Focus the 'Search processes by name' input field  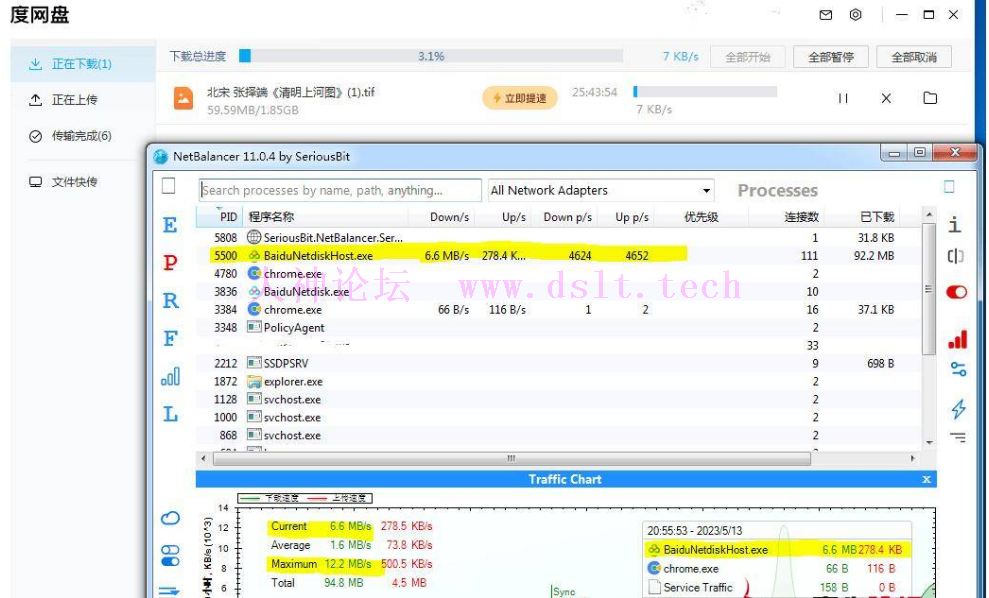click(341, 190)
